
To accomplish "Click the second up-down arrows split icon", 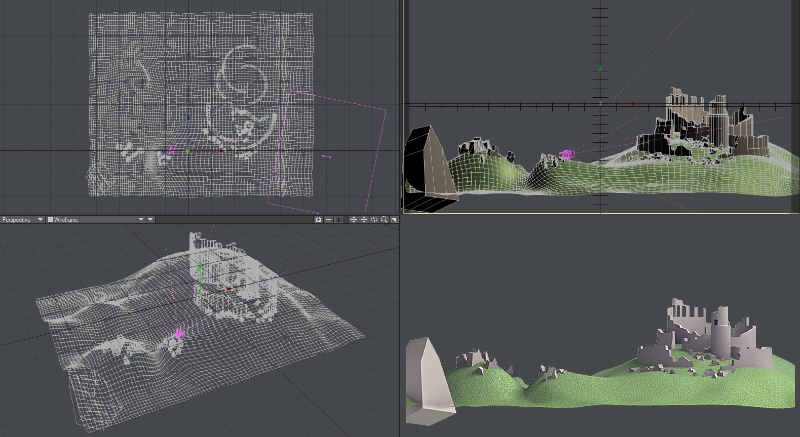I will (x=363, y=219).
